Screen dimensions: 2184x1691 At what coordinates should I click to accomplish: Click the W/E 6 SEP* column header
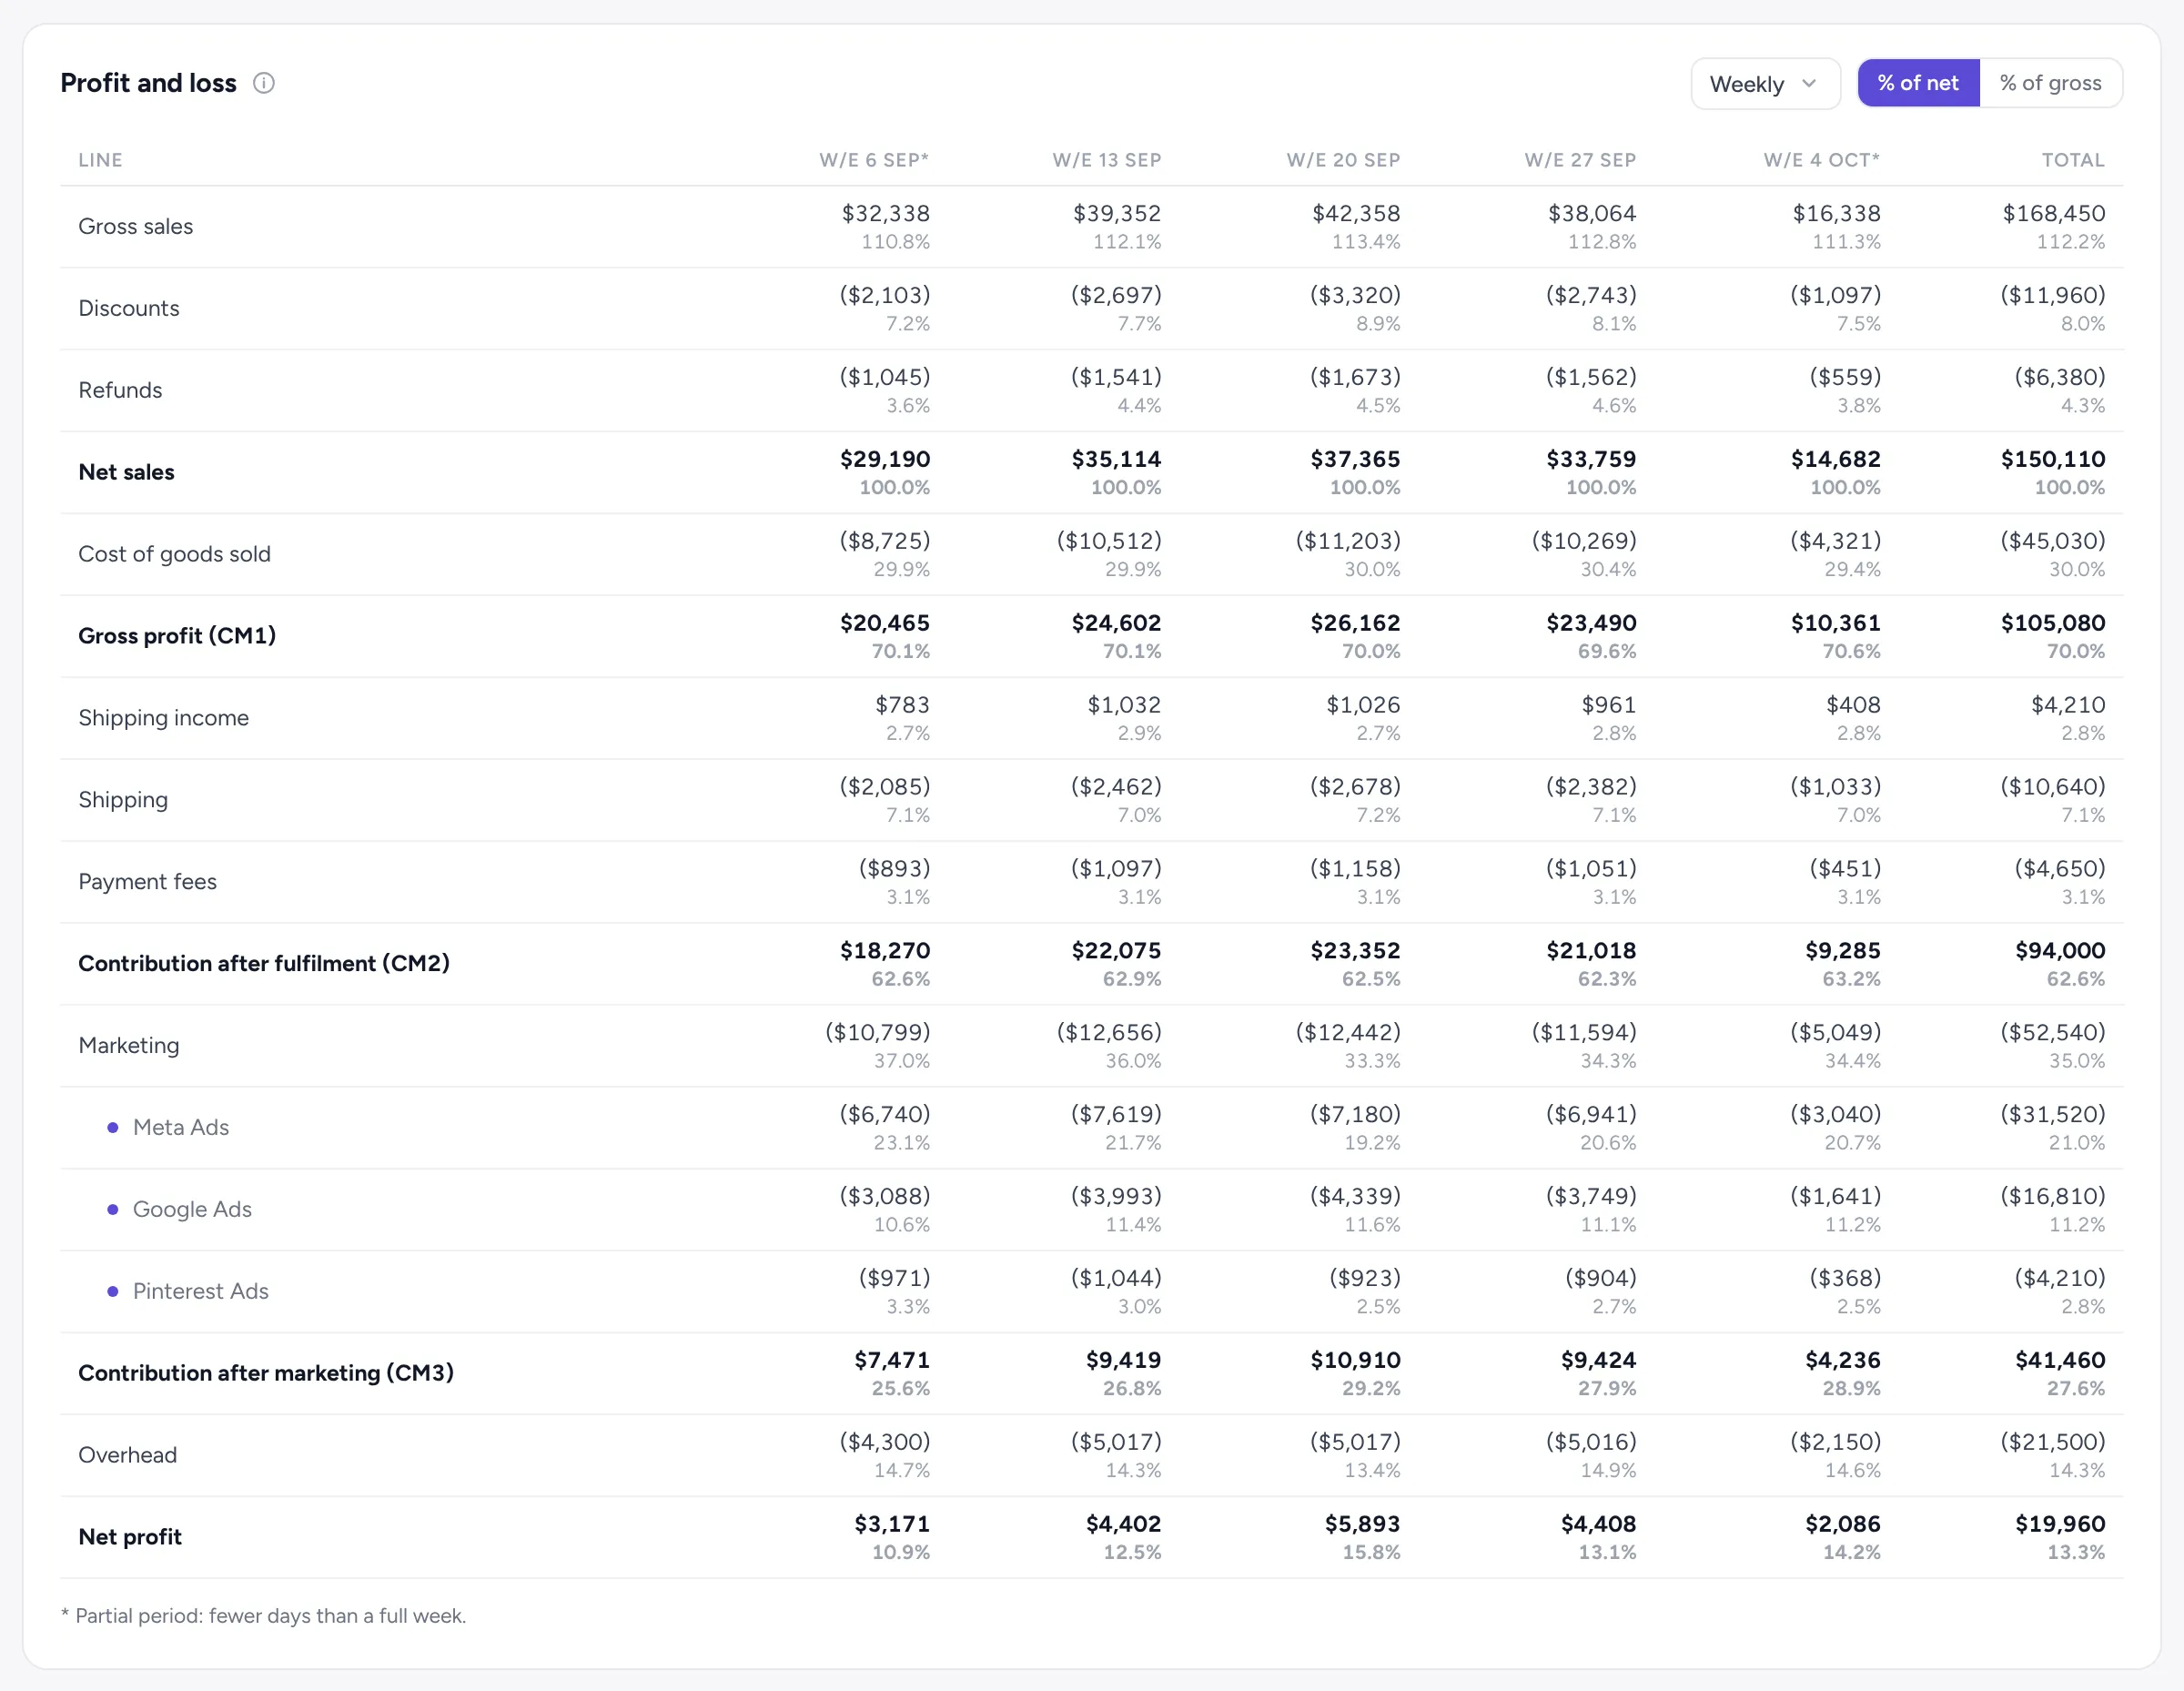[x=874, y=160]
